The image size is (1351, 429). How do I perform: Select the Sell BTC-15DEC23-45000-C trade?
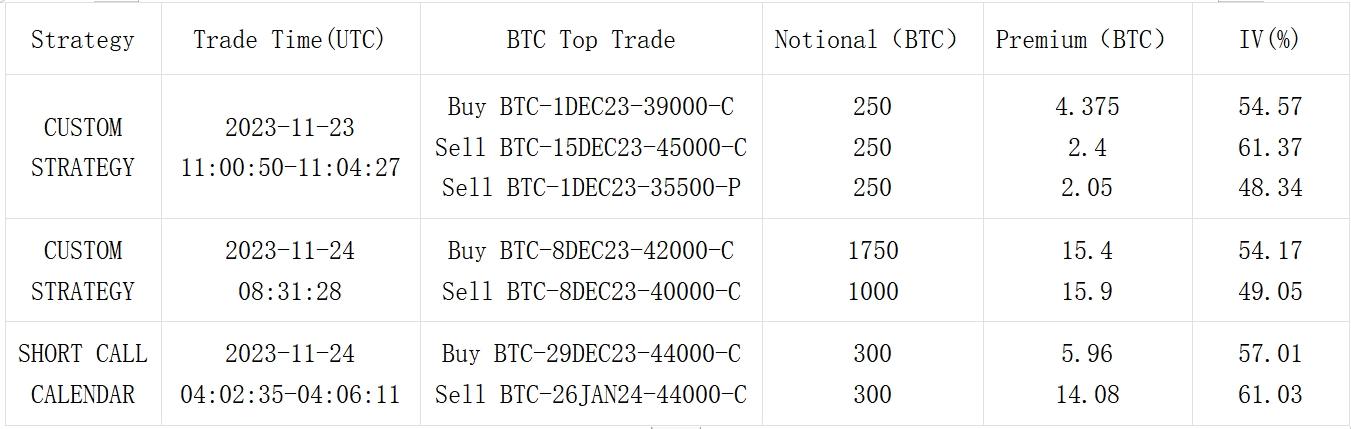[x=590, y=147]
